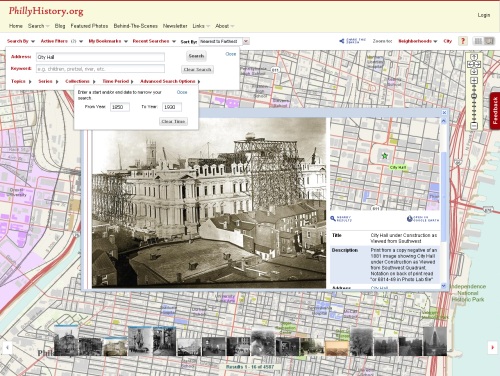Expand the Search By dropdown

click(x=21, y=41)
